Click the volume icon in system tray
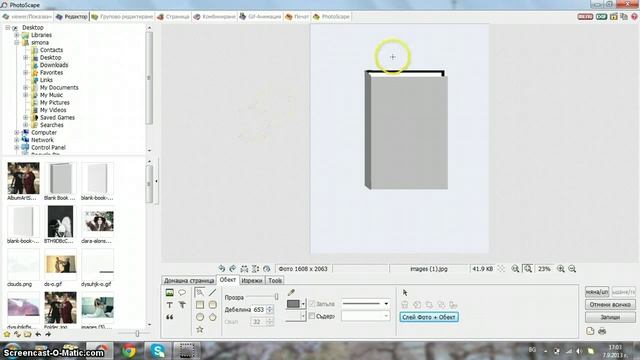This screenshot has height=360, width=640. pyautogui.click(x=579, y=351)
